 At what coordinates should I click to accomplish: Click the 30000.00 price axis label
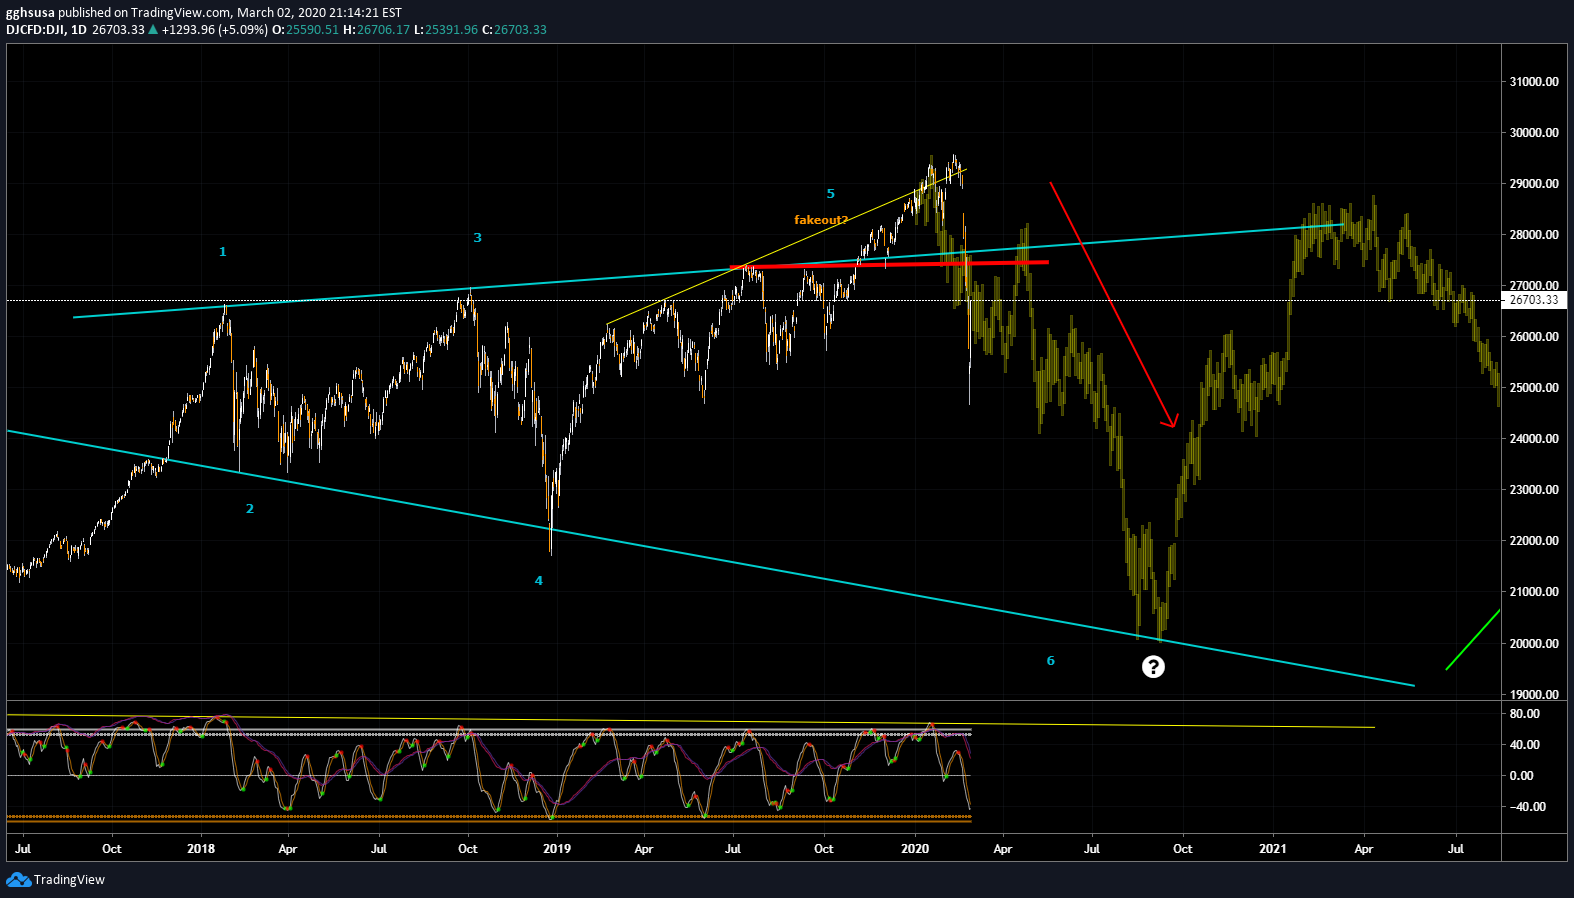(1534, 133)
